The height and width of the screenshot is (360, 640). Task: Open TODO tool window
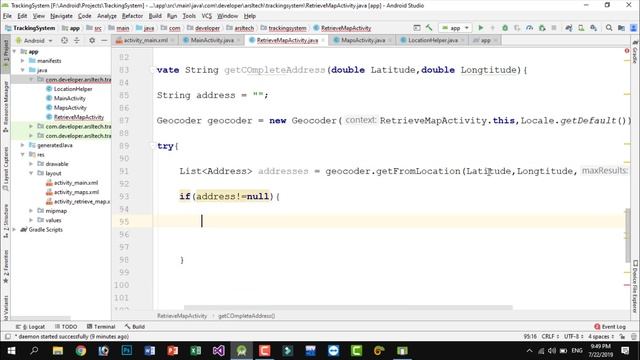[x=66, y=327]
